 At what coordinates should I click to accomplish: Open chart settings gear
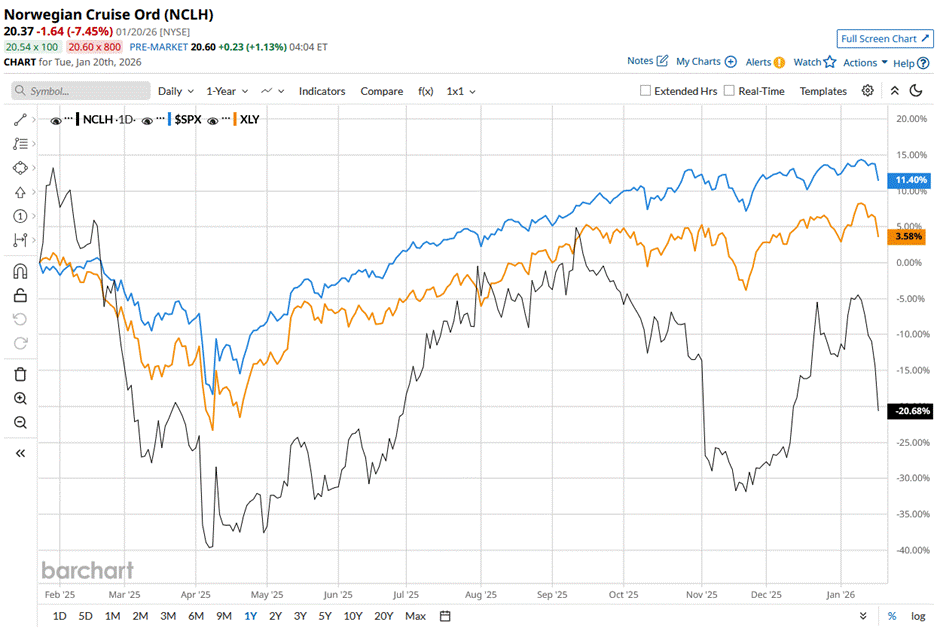click(867, 90)
